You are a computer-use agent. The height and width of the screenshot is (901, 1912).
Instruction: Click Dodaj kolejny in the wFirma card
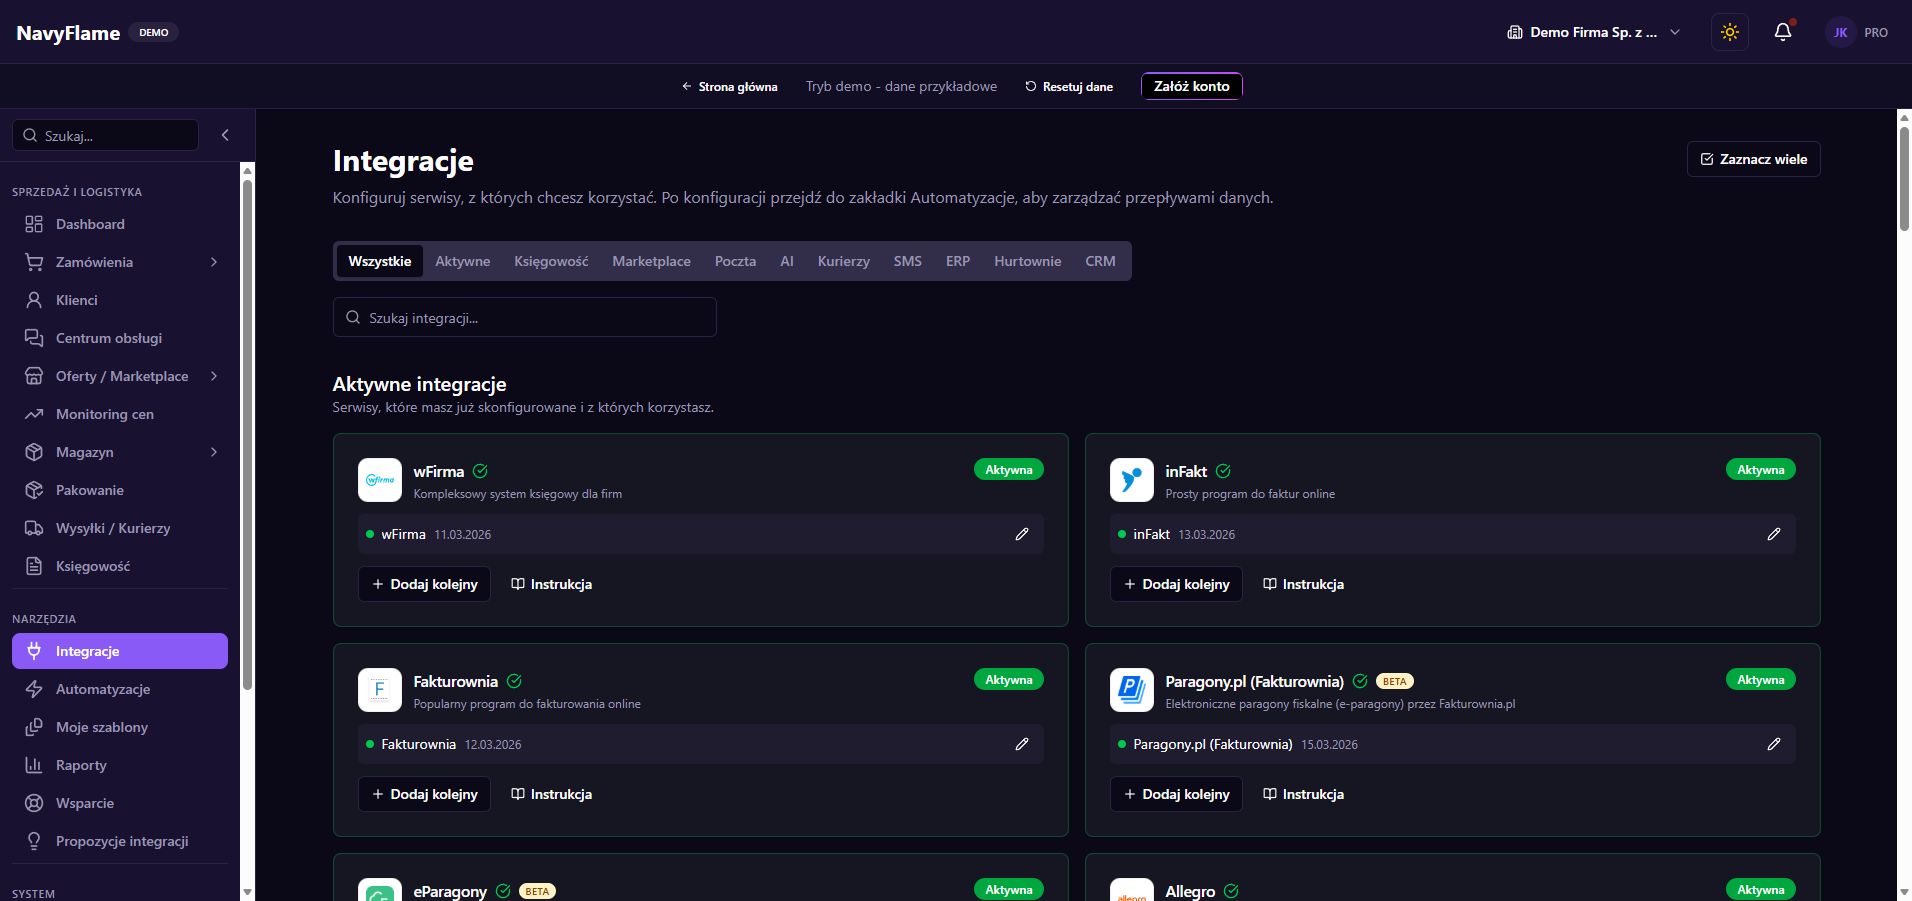[424, 584]
